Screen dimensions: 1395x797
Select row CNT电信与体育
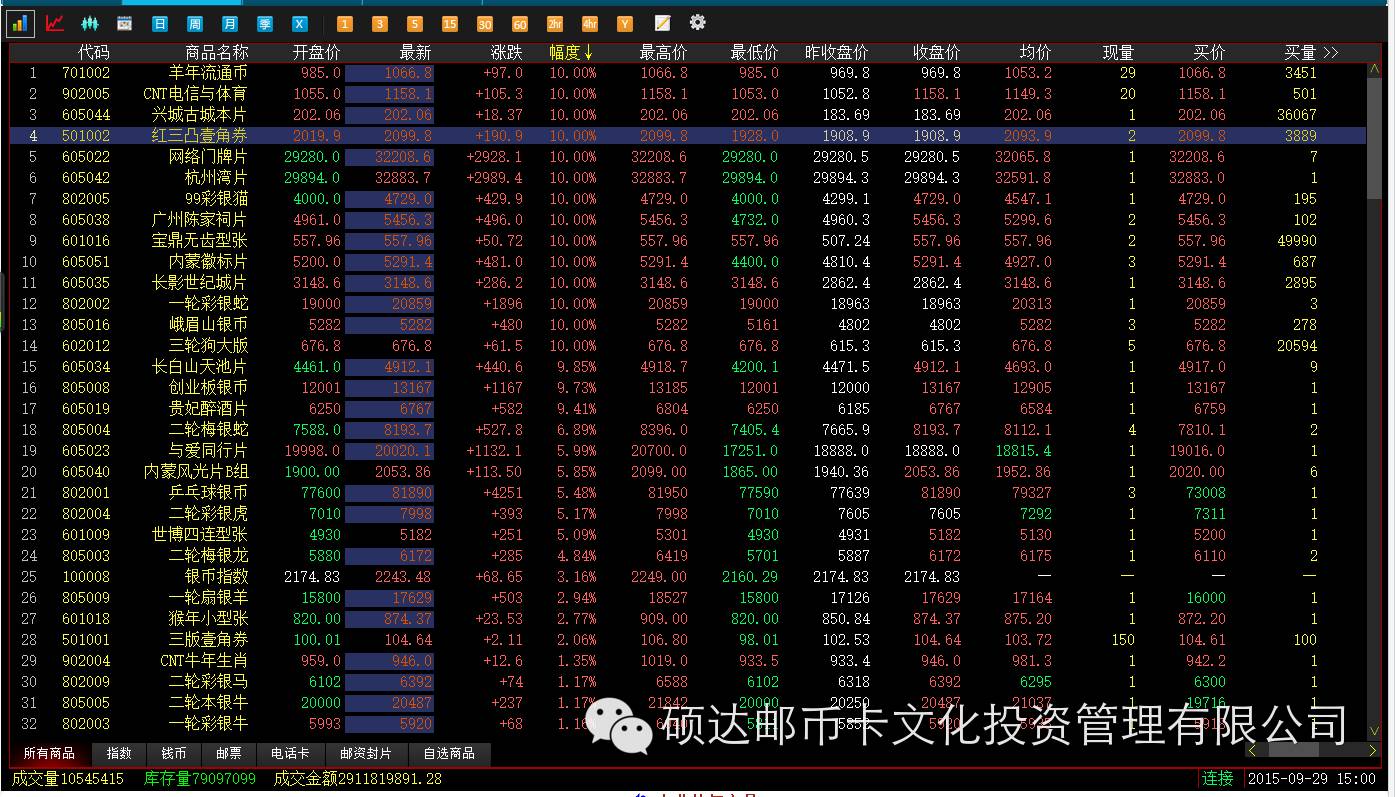coord(688,94)
